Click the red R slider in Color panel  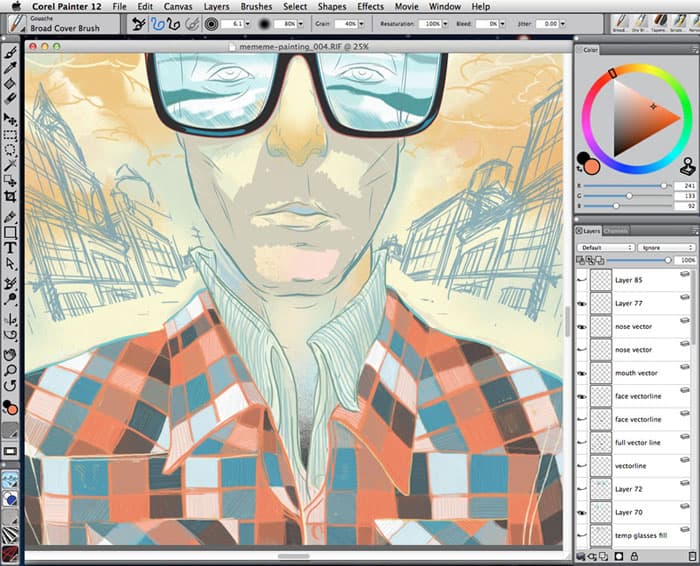coord(627,186)
